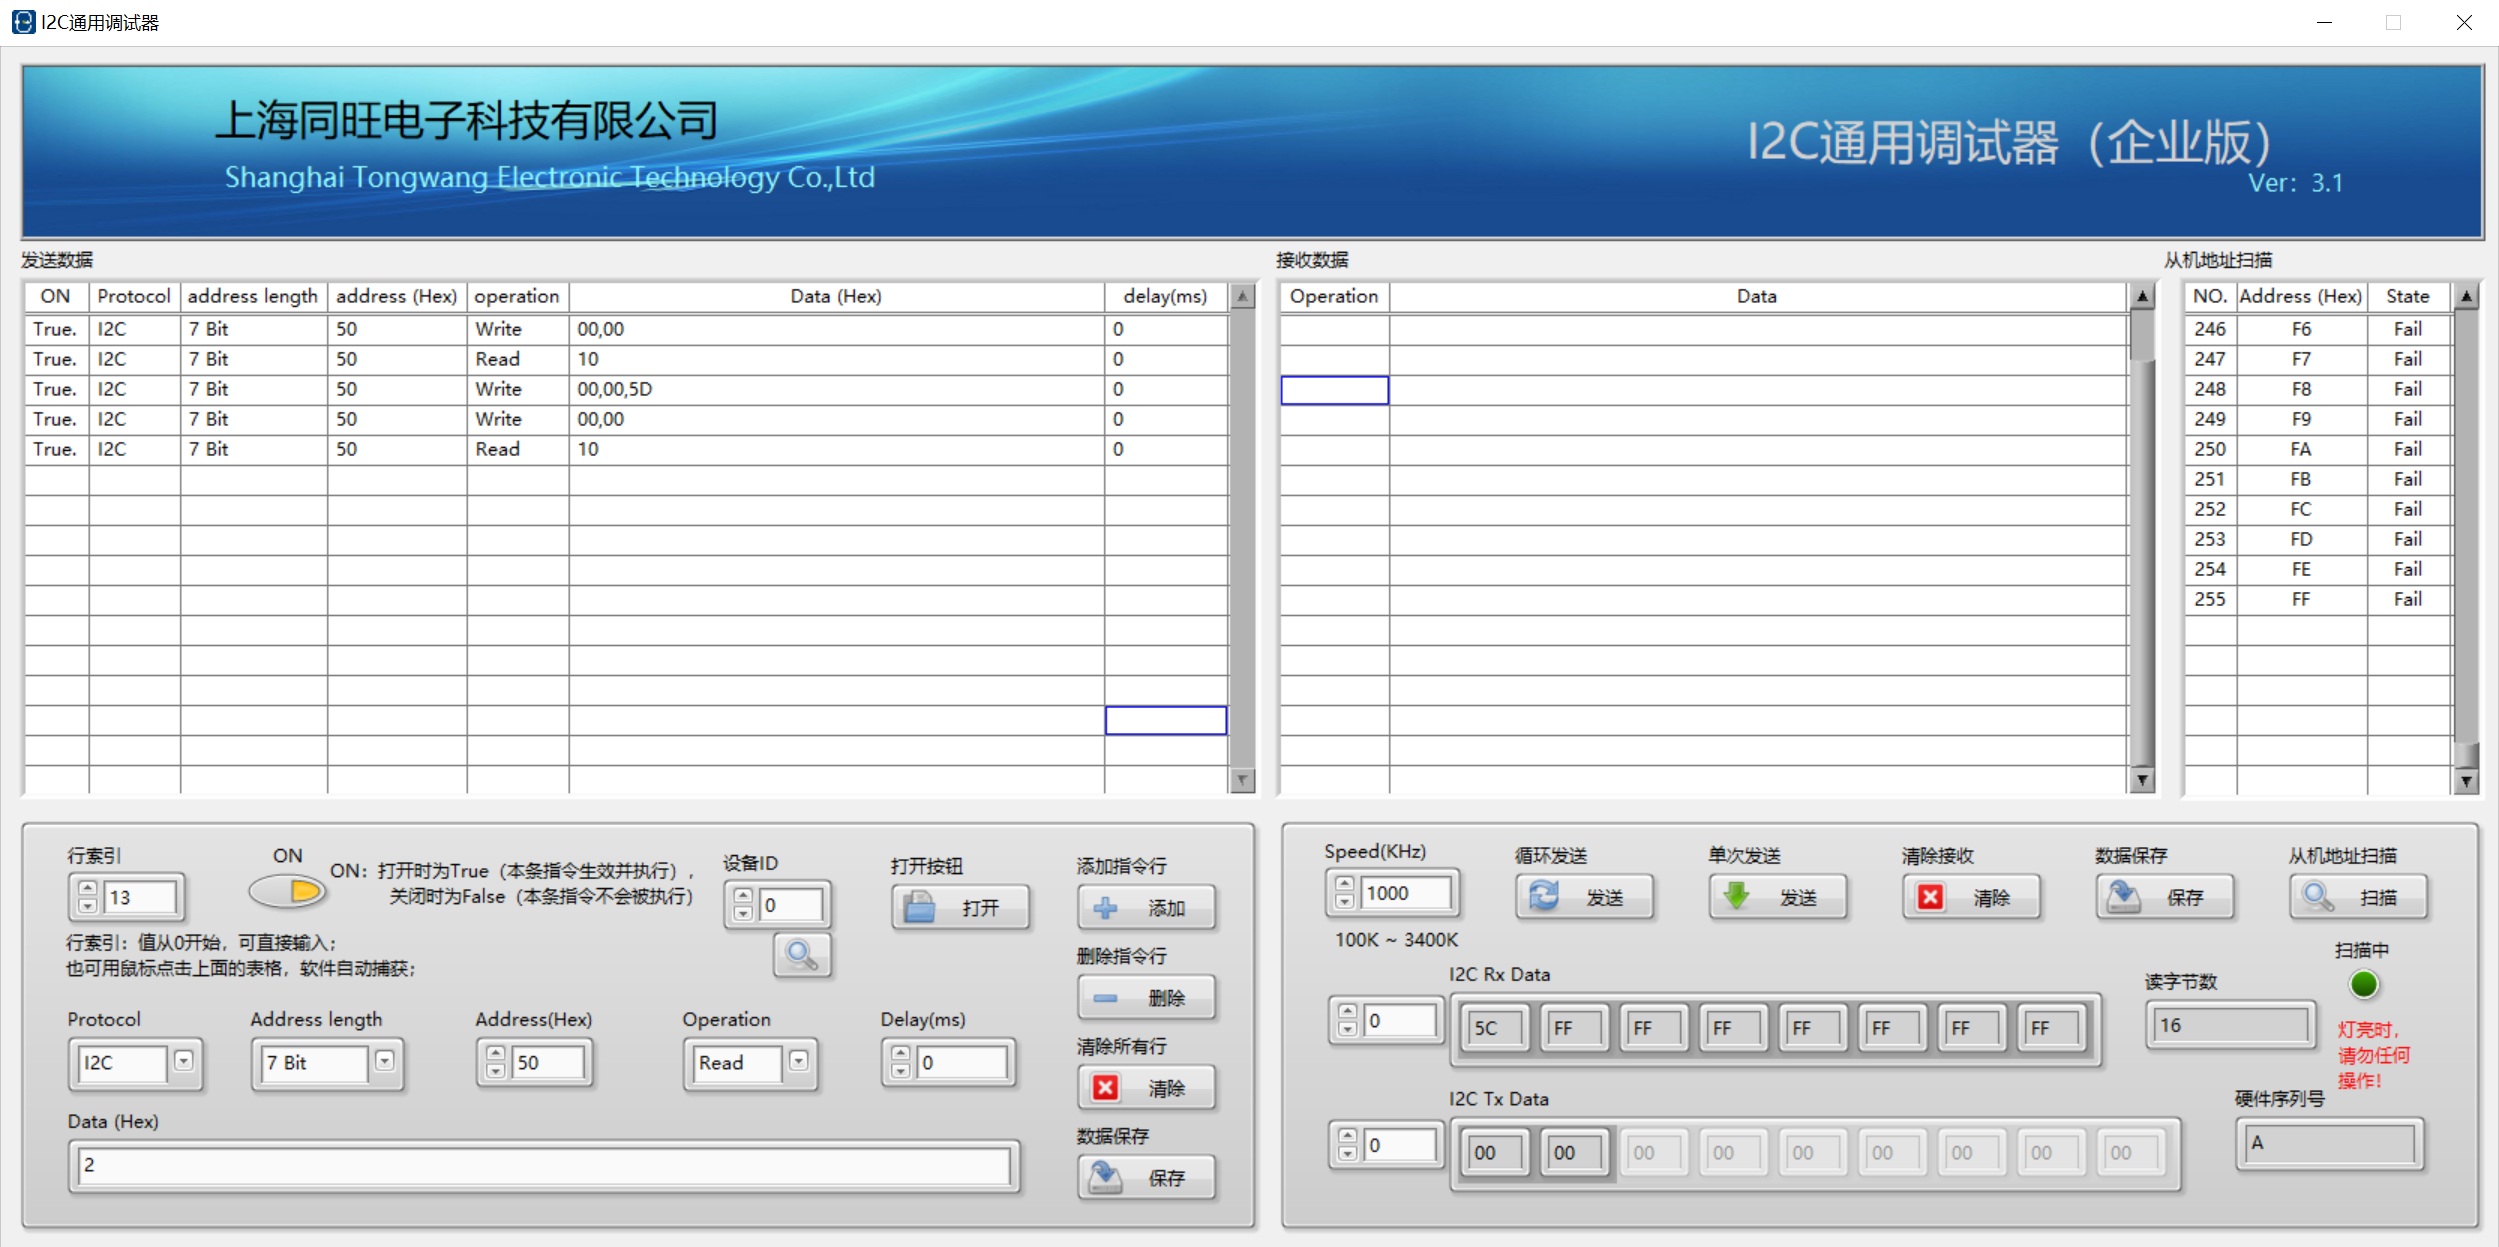Click 打开 button to open a file
The width and height of the screenshot is (2499, 1247).
tap(960, 907)
